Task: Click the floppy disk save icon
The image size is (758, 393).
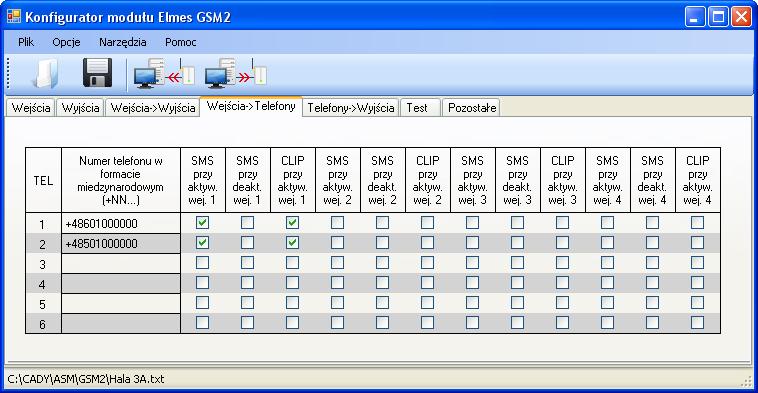Action: coord(97,73)
